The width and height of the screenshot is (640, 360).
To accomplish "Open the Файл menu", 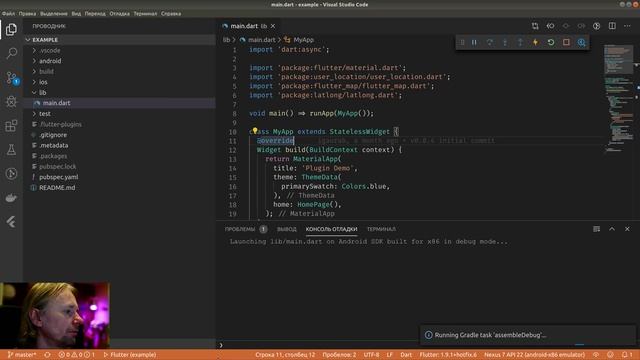I will click(8, 13).
